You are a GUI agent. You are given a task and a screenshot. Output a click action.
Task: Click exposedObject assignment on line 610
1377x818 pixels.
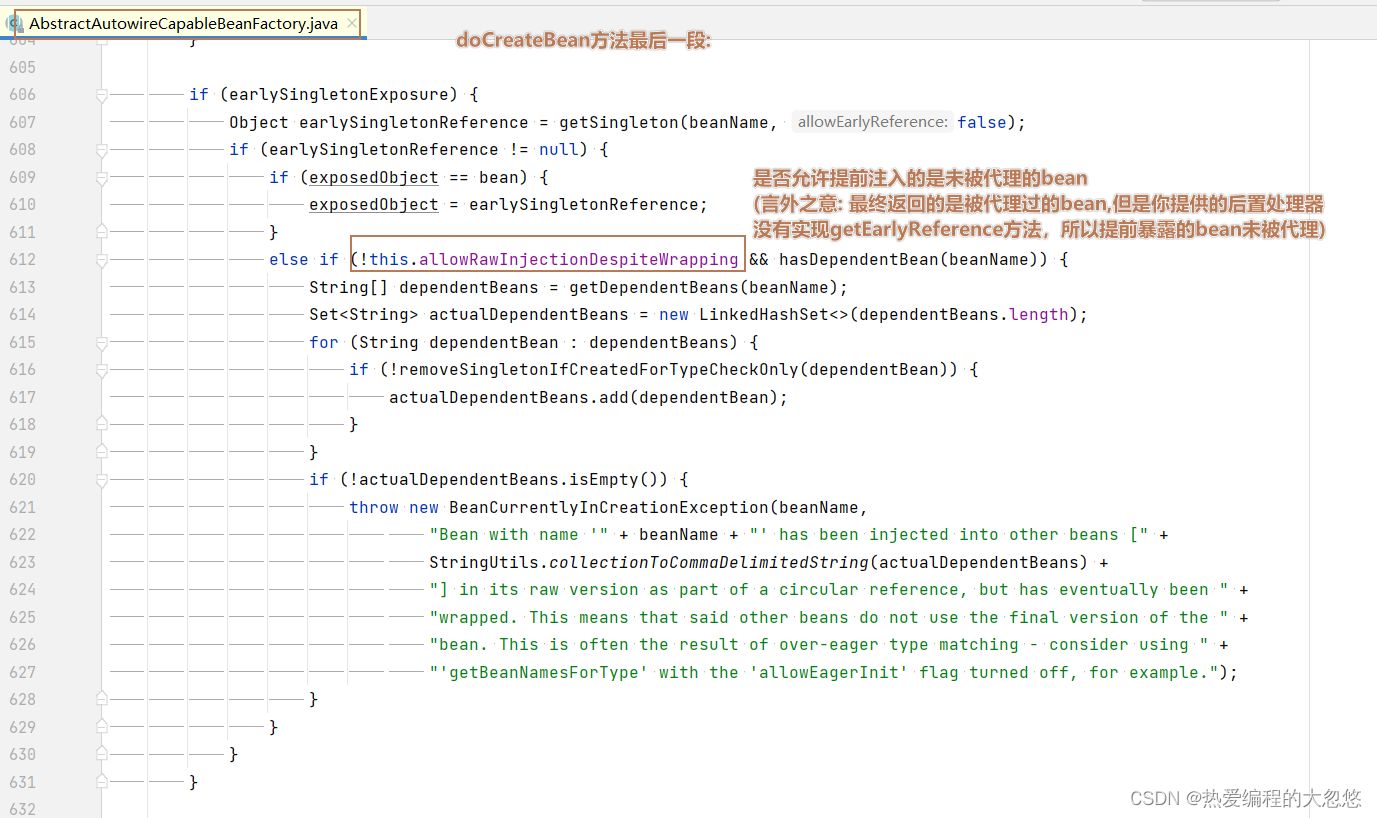point(373,205)
